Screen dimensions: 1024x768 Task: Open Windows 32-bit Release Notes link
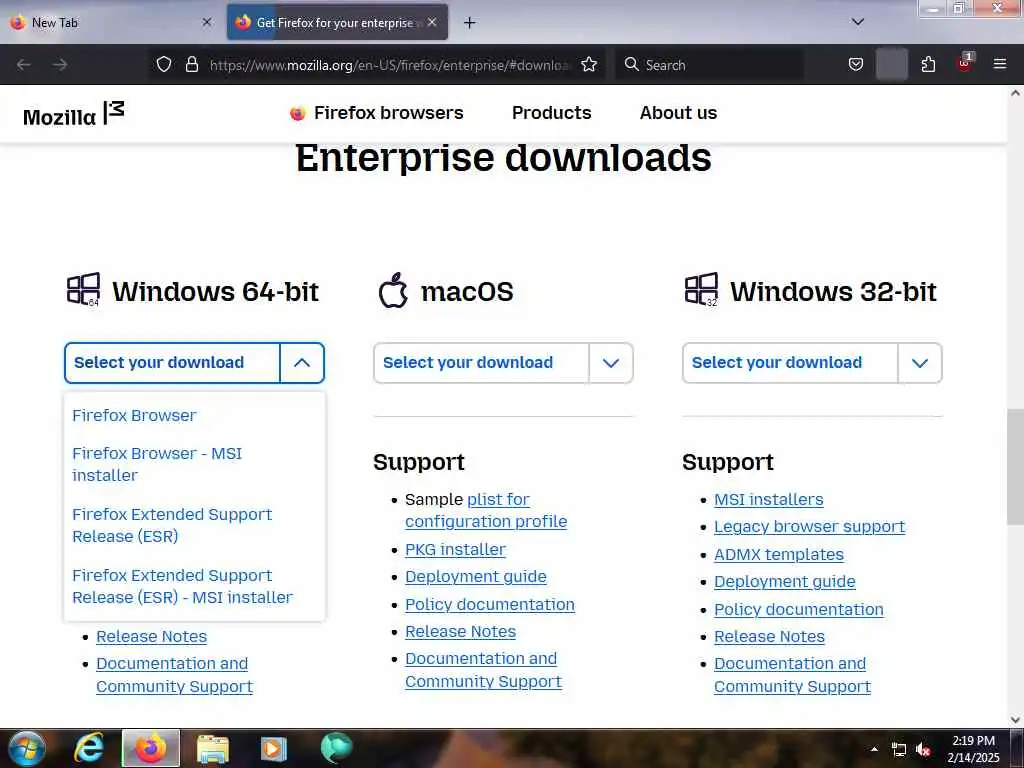769,636
